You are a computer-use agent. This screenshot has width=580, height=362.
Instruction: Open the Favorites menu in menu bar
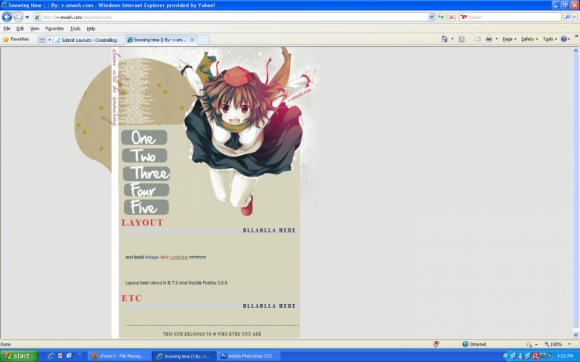point(54,28)
